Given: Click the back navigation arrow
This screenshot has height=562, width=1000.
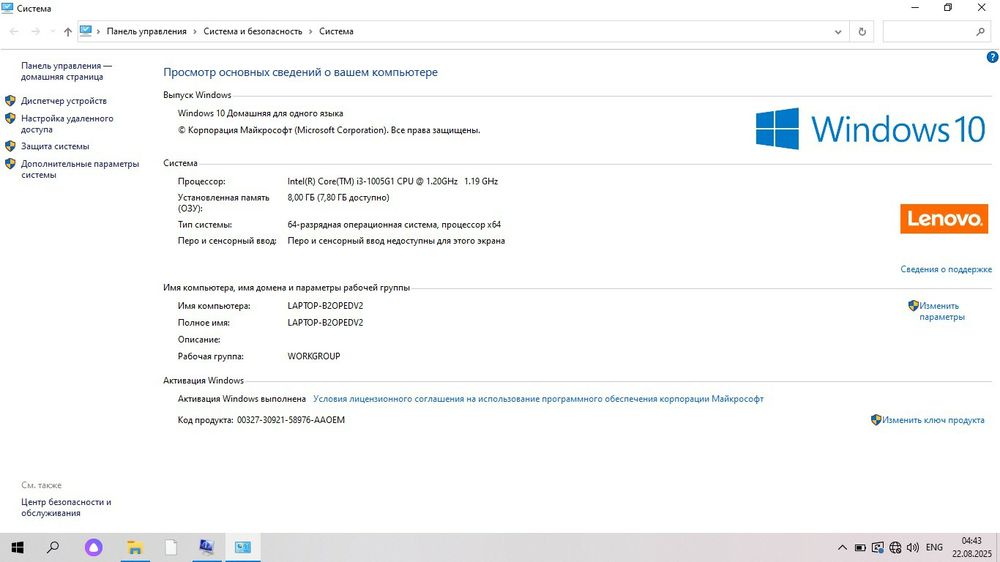Looking at the screenshot, I should tap(14, 31).
